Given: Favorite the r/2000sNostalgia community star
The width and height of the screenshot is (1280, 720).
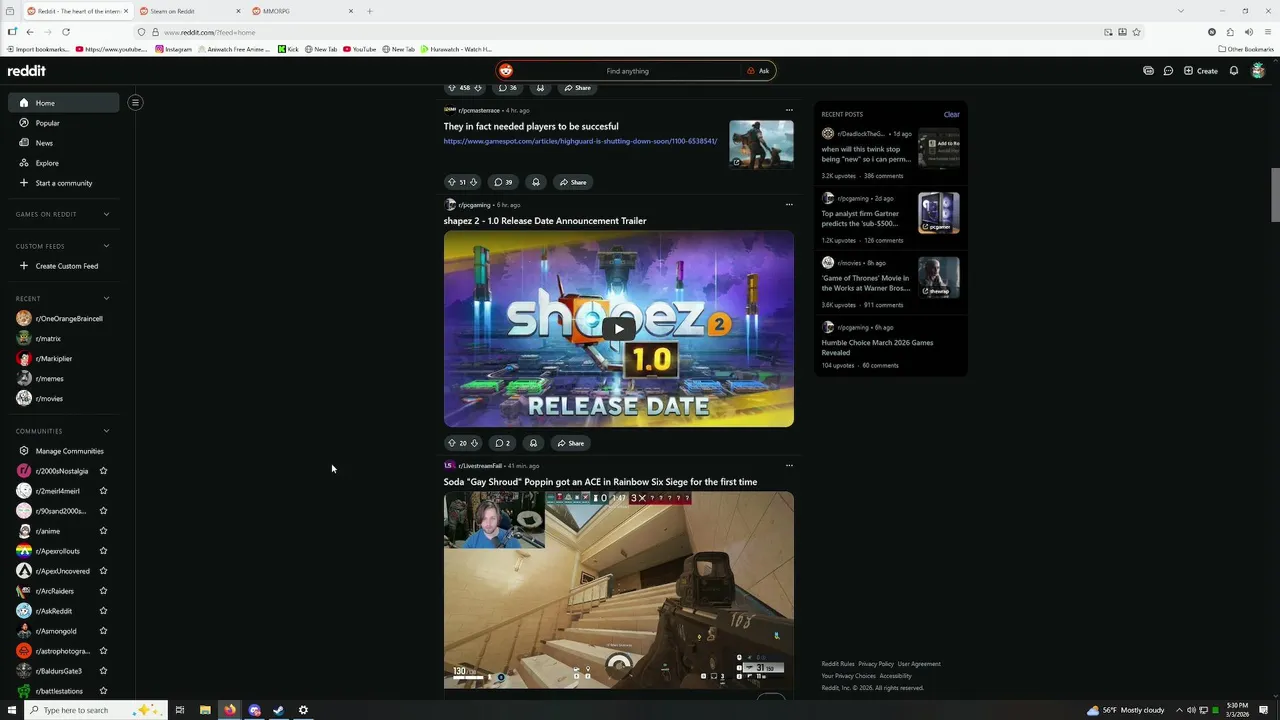Looking at the screenshot, I should tap(103, 471).
